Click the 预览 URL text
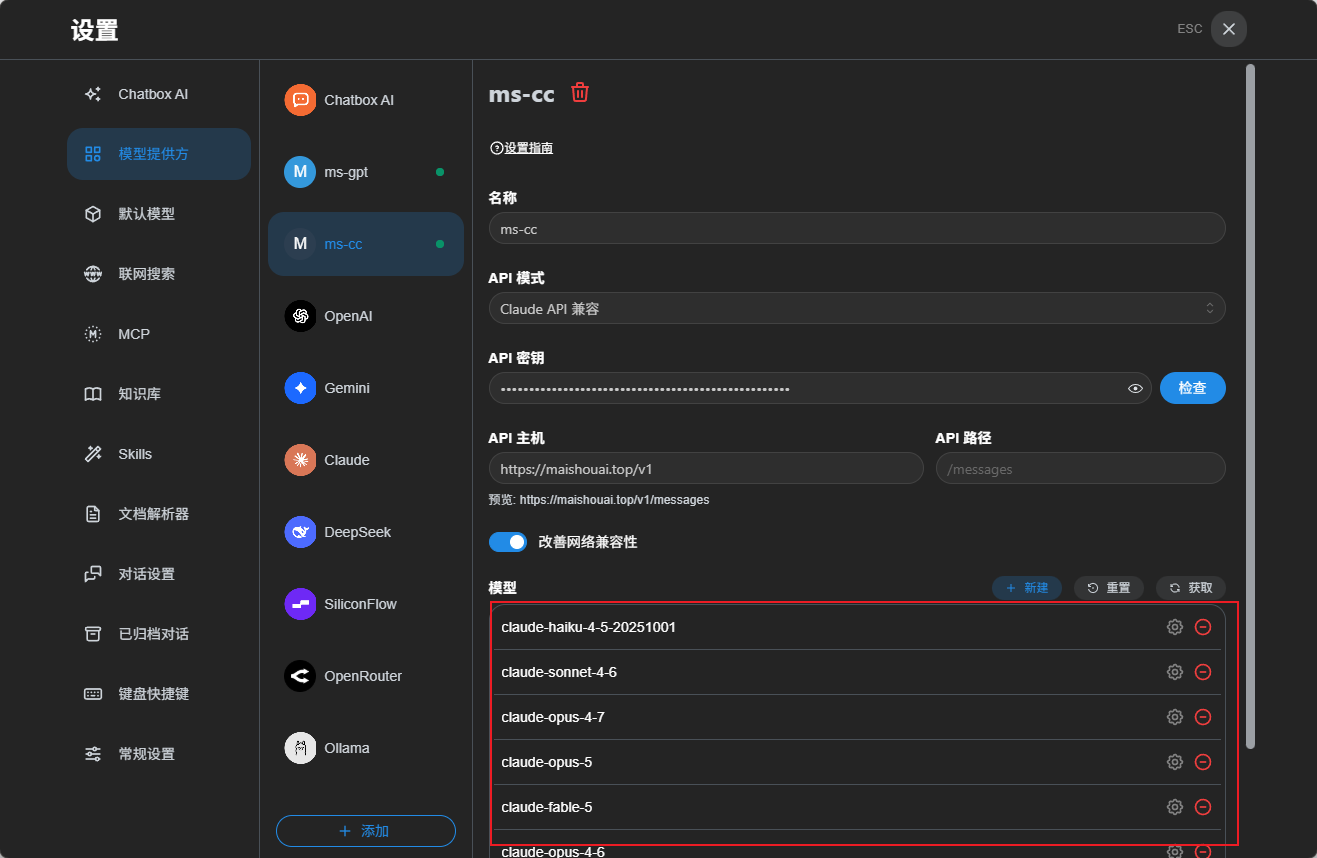This screenshot has height=858, width=1317. click(x=599, y=500)
